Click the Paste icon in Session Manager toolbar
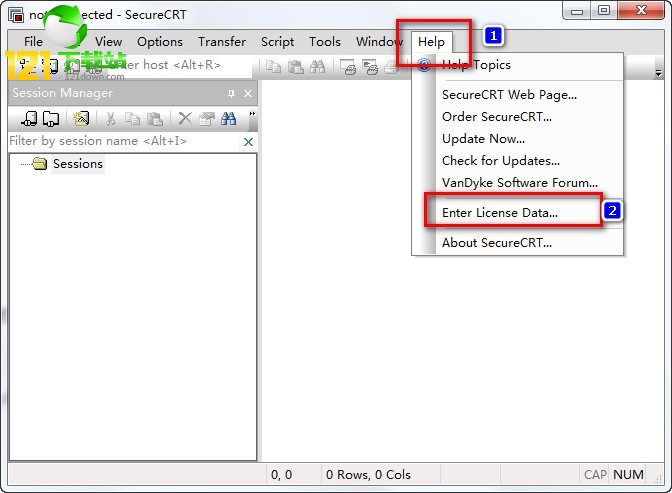The width and height of the screenshot is (672, 493). (x=154, y=118)
